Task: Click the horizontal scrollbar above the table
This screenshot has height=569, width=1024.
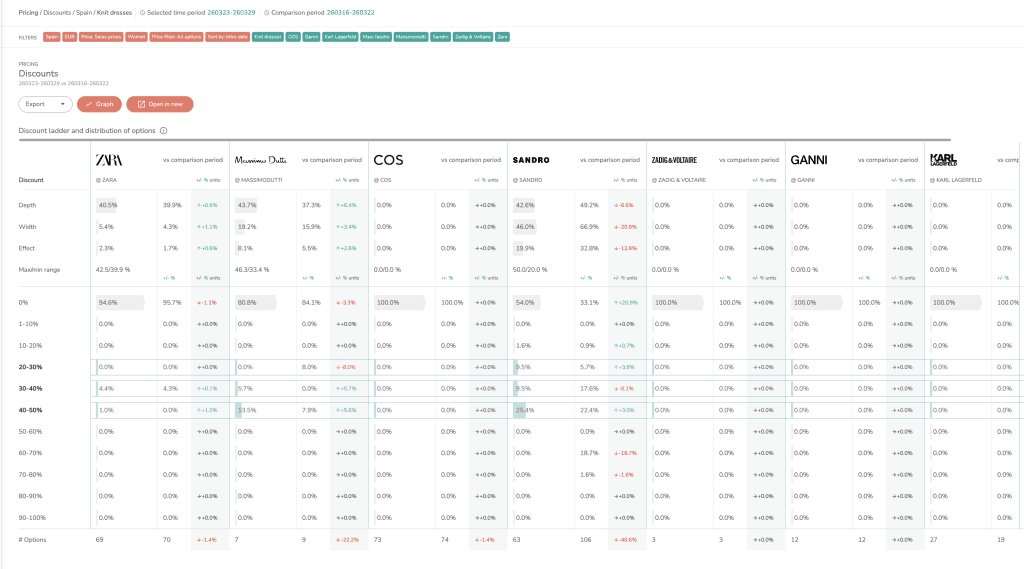Action: pyautogui.click(x=480, y=140)
